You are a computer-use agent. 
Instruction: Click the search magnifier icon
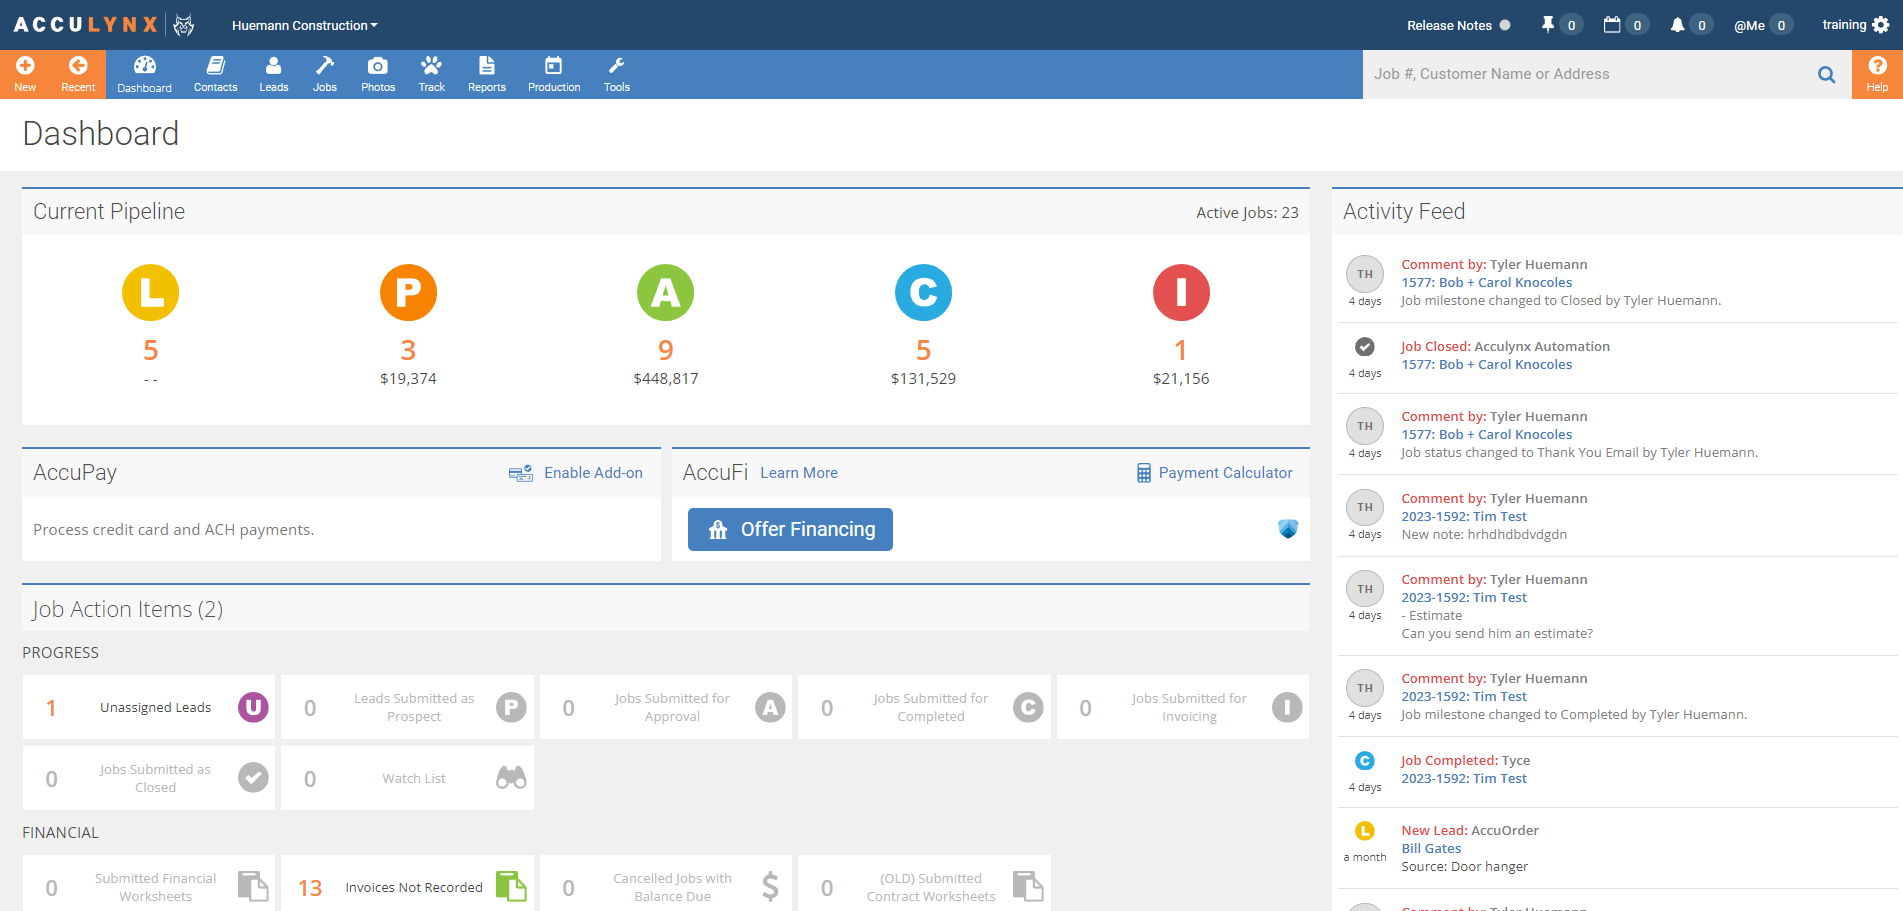[x=1826, y=74]
